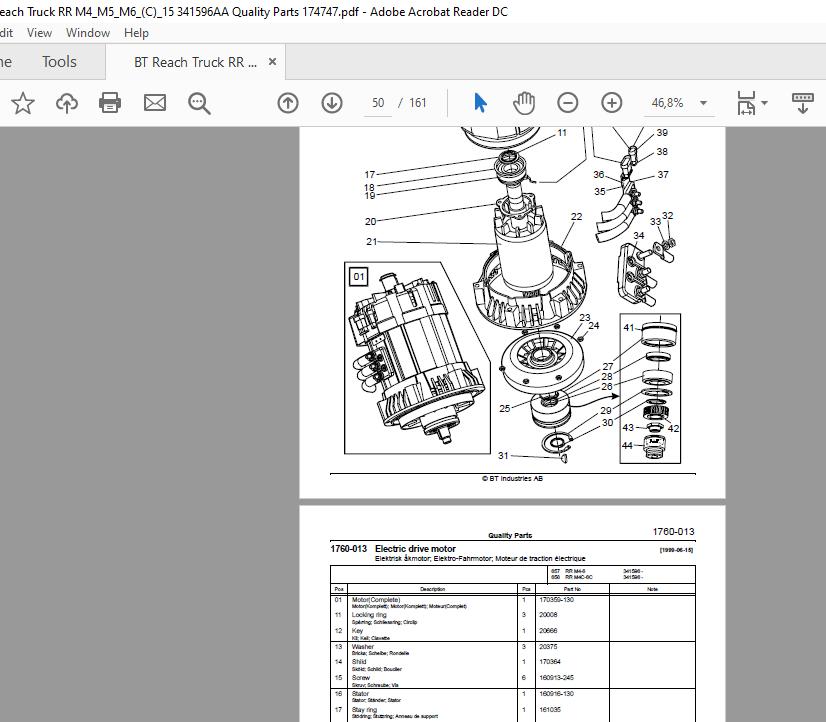Click the 'Locking ring' description row
This screenshot has width=826, height=722.
click(x=432, y=618)
